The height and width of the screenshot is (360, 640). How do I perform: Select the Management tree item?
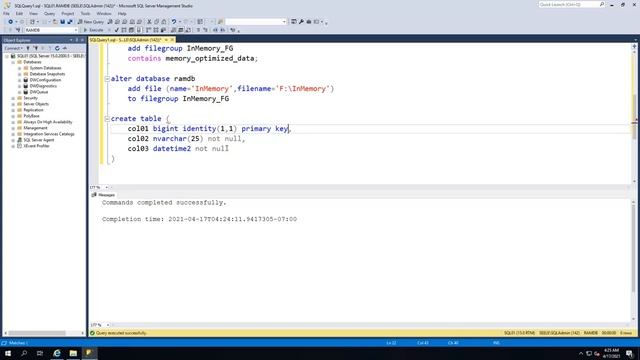click(x=35, y=128)
